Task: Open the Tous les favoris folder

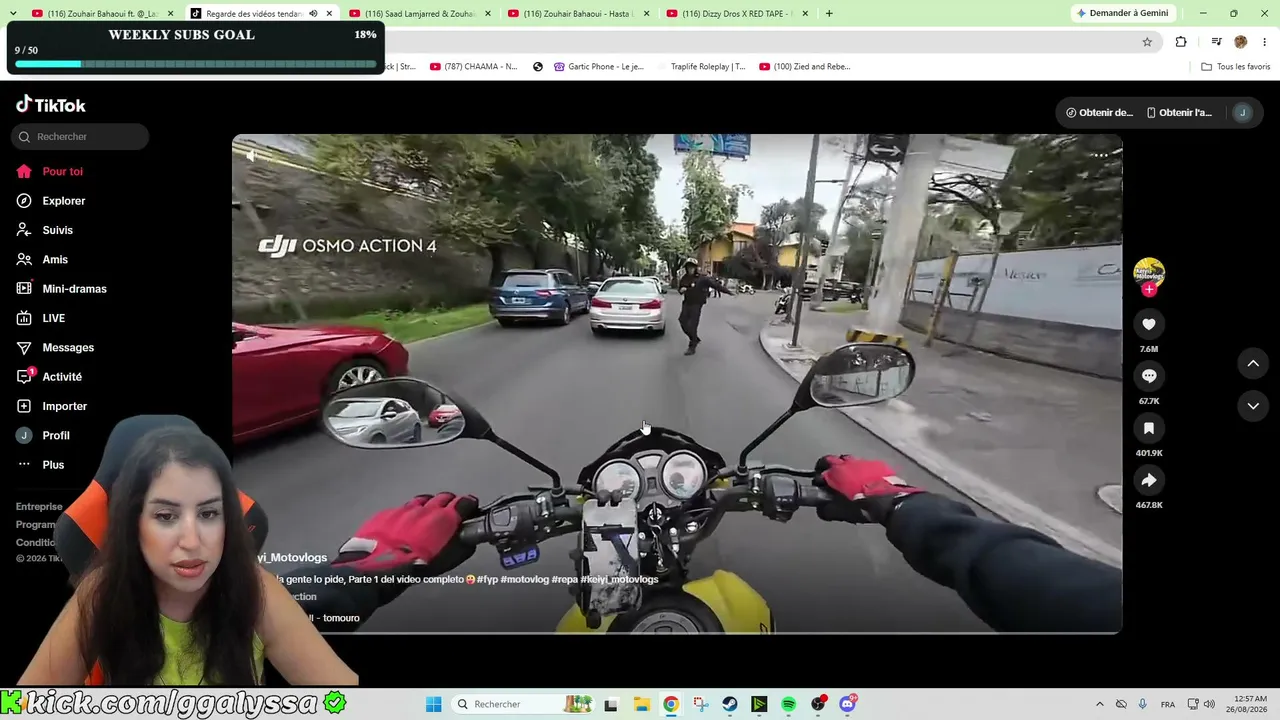Action: (x=1236, y=67)
